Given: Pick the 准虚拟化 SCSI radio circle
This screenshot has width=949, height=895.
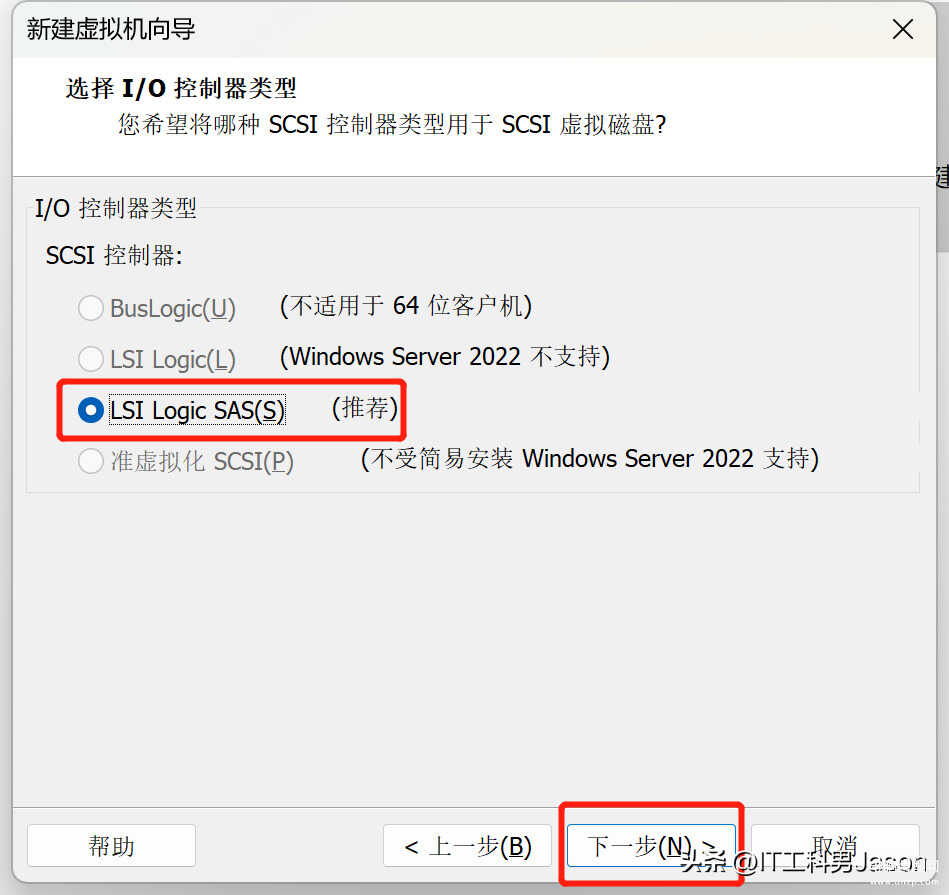Looking at the screenshot, I should point(91,461).
